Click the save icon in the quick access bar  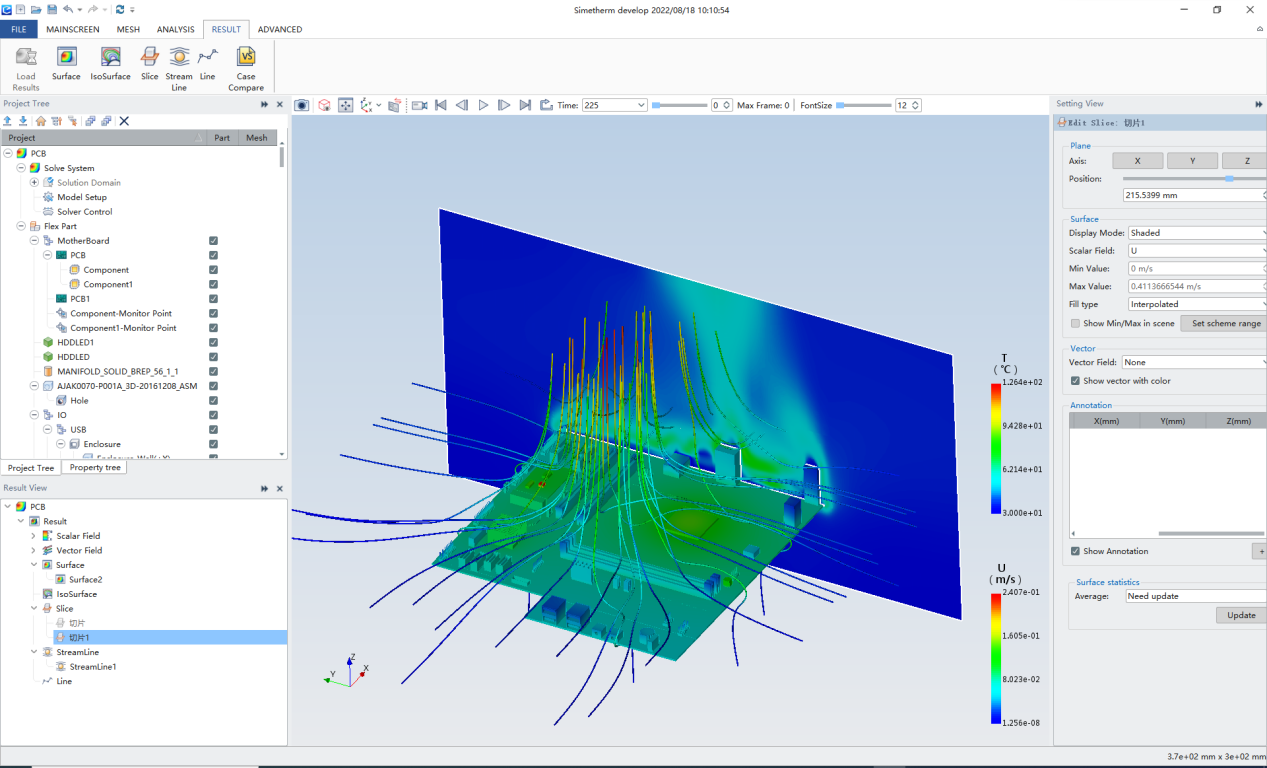[51, 9]
